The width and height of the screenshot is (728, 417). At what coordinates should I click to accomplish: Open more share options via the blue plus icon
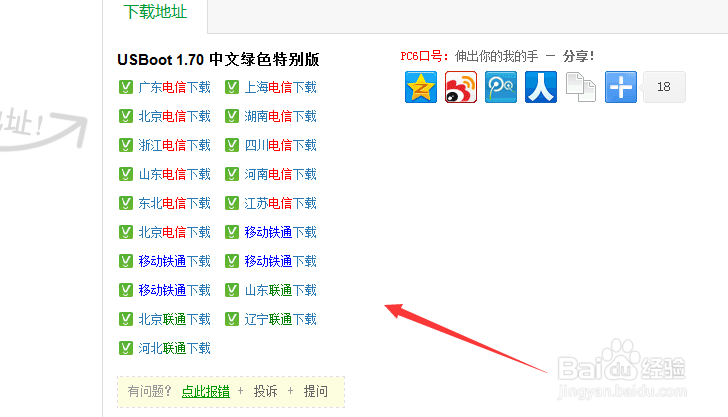pyautogui.click(x=620, y=87)
